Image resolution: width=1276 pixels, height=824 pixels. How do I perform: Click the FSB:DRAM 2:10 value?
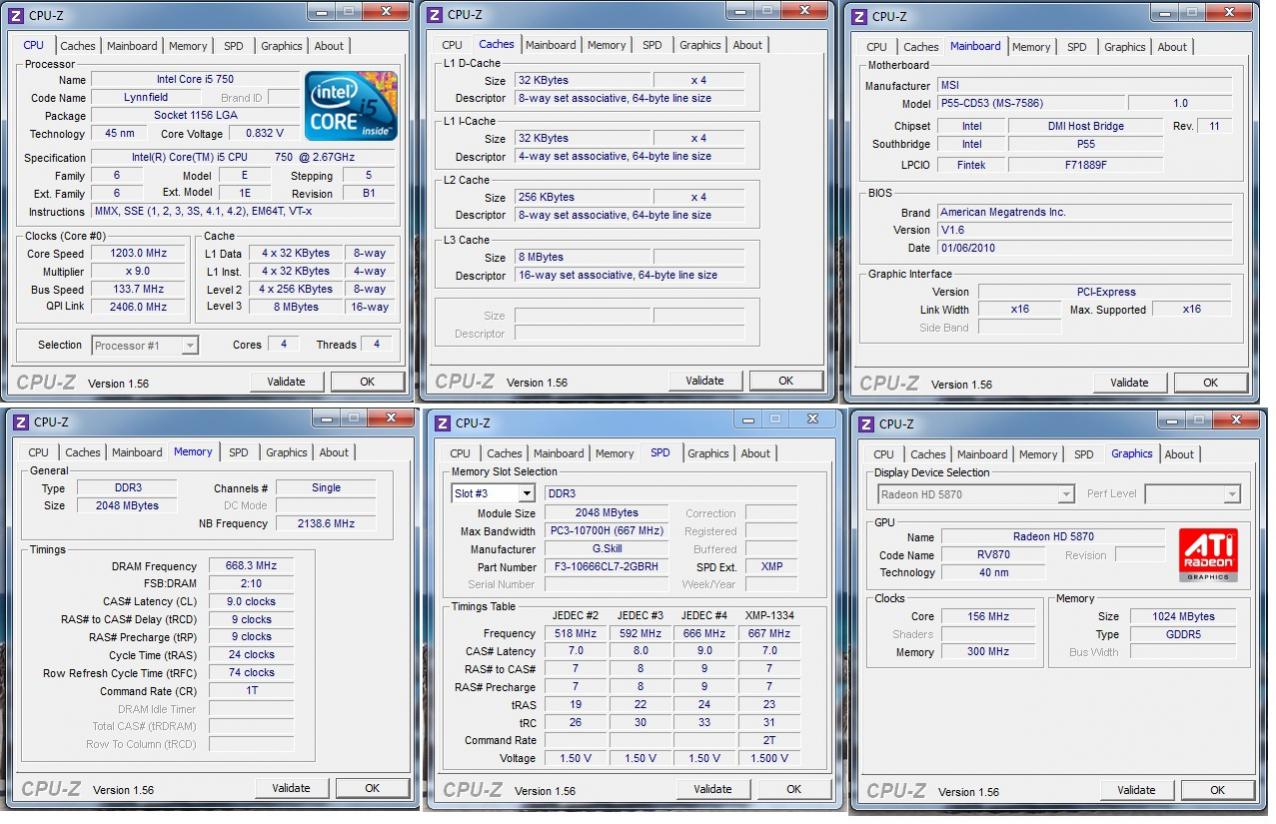[251, 584]
